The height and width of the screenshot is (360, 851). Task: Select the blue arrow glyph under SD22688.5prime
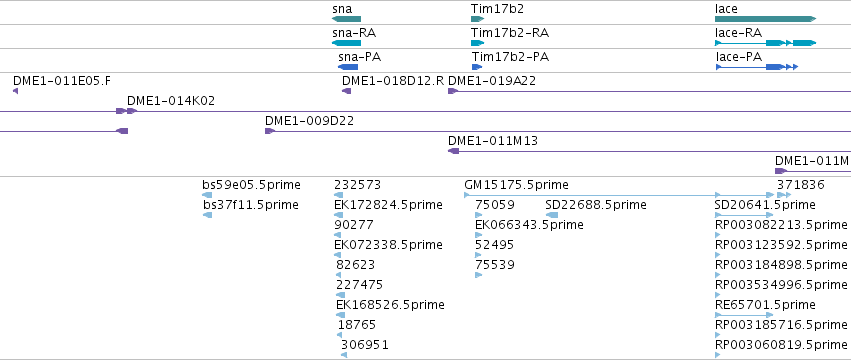[552, 215]
